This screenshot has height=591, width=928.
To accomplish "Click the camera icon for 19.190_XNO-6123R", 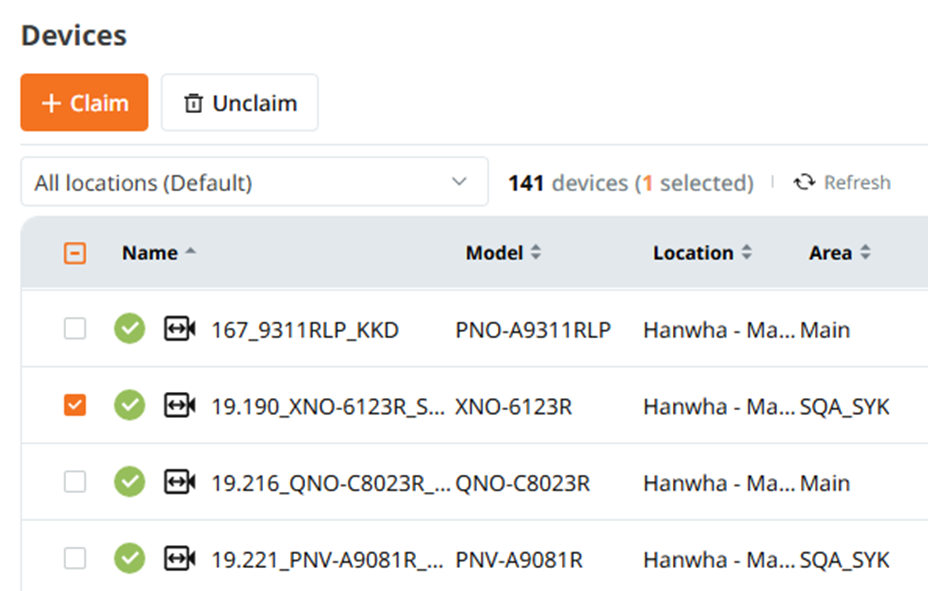I will (179, 405).
